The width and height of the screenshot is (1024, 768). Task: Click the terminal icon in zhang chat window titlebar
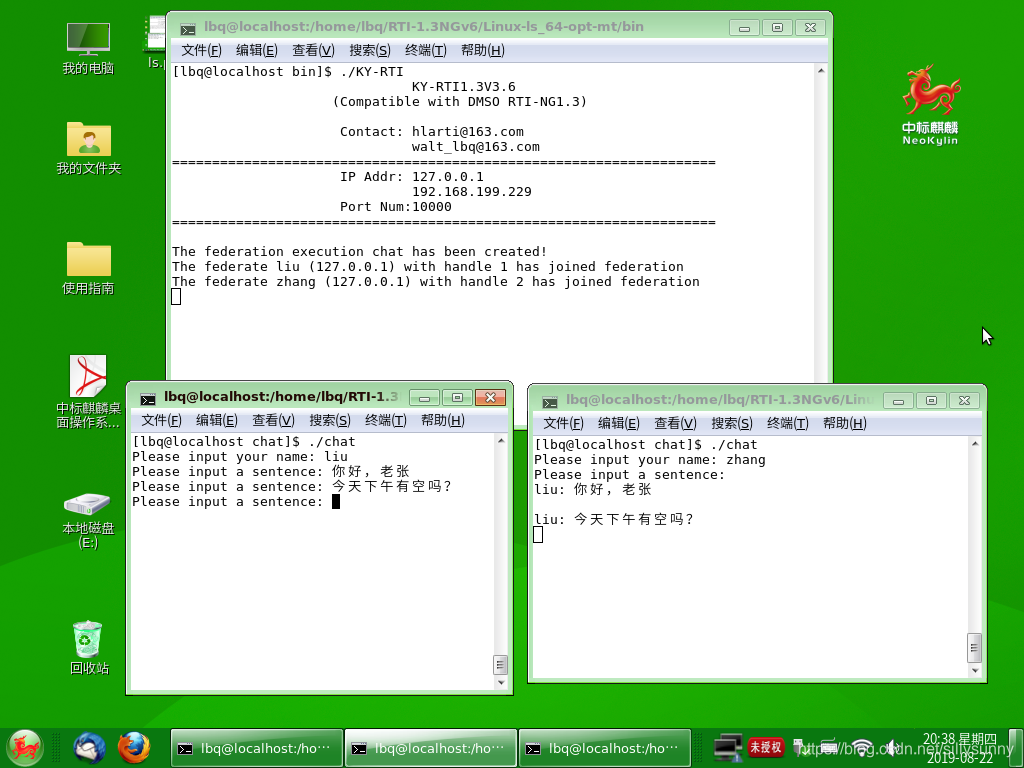pyautogui.click(x=550, y=401)
